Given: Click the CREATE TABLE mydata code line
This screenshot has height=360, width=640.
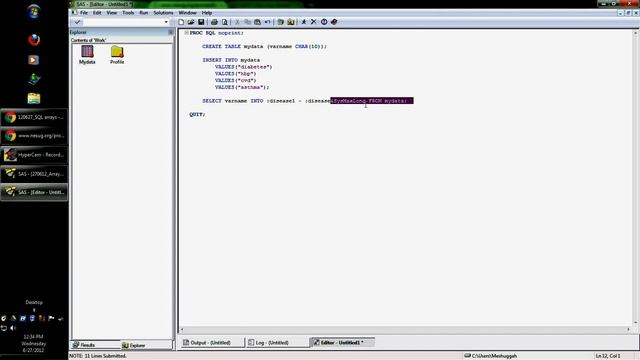Looking at the screenshot, I should (x=264, y=47).
